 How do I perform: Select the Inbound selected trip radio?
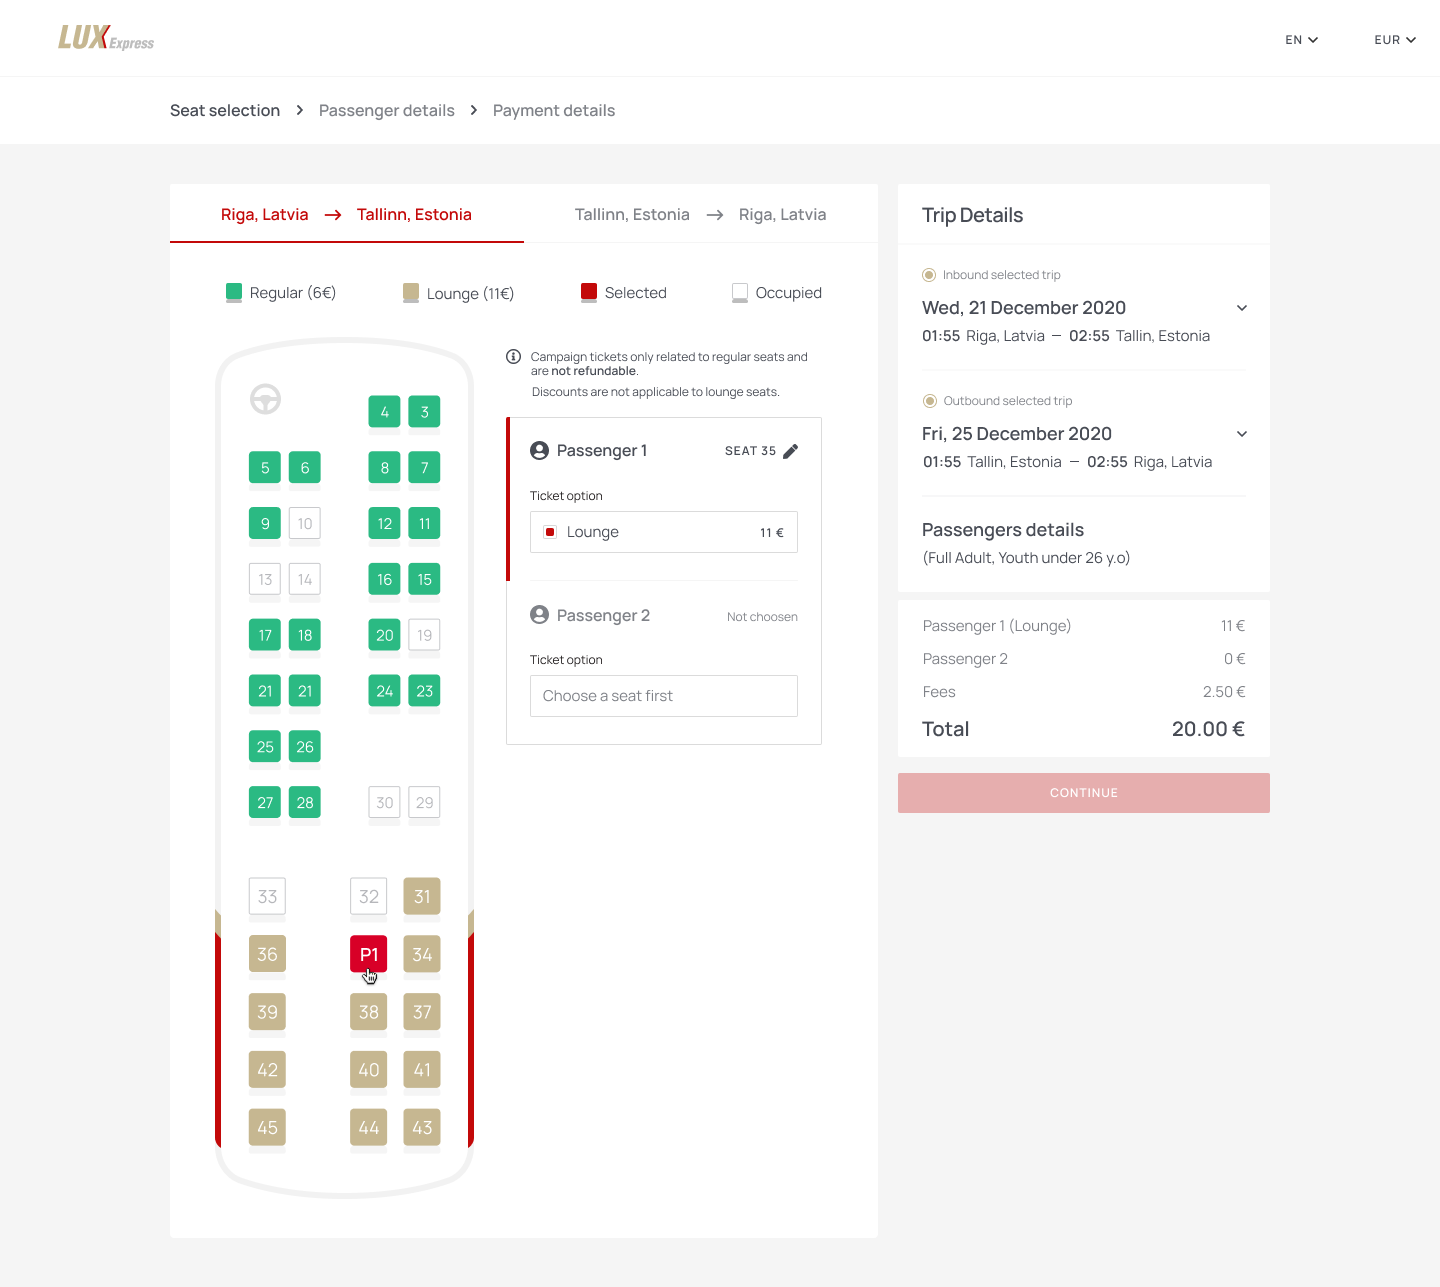point(929,275)
